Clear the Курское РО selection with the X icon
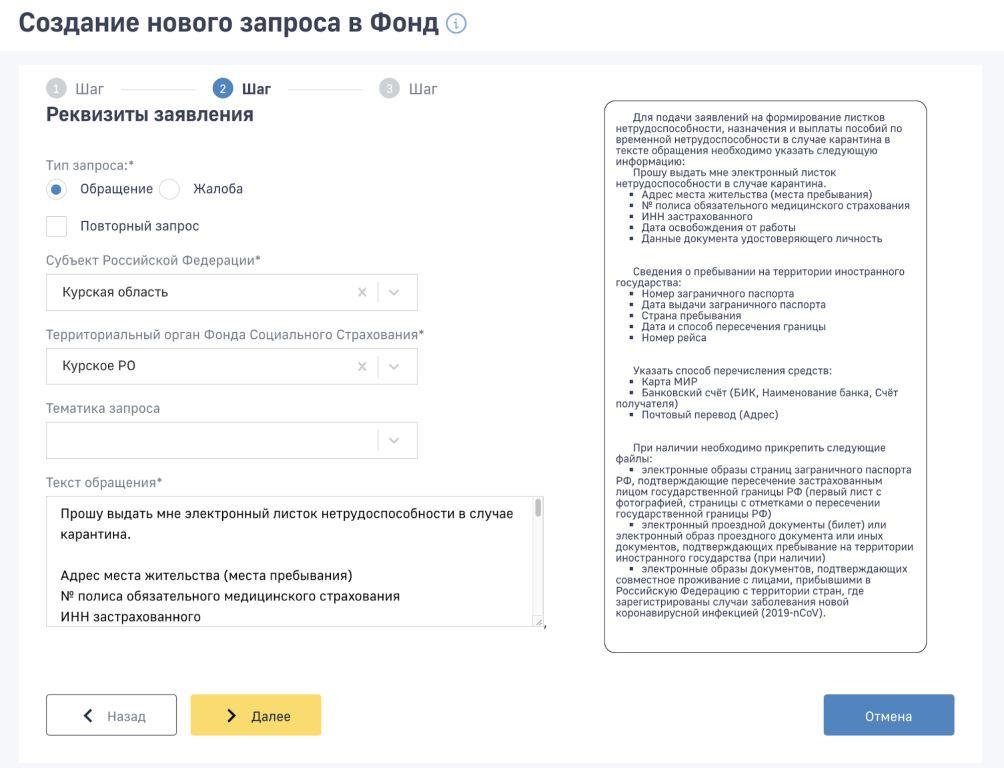The image size is (1004, 768). click(x=365, y=366)
